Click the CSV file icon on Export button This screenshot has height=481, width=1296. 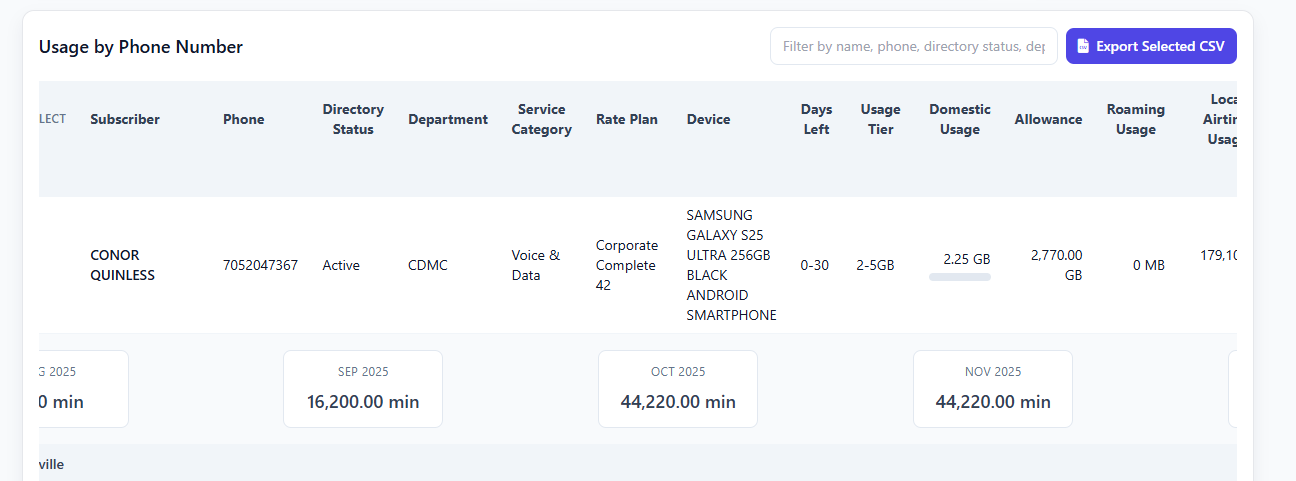pyautogui.click(x=1083, y=46)
